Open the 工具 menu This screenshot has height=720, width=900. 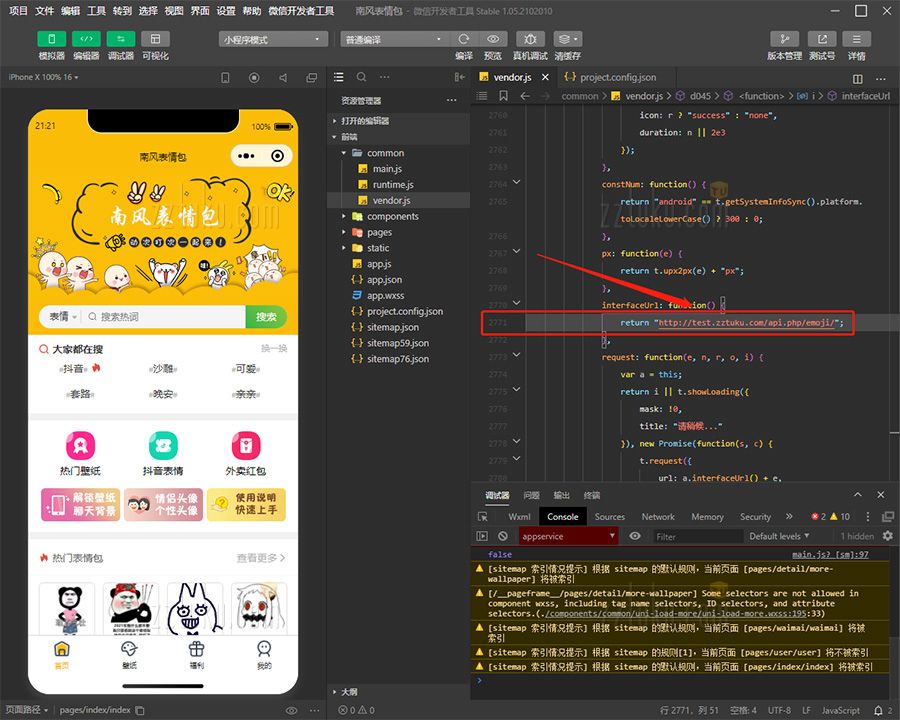pyautogui.click(x=96, y=11)
